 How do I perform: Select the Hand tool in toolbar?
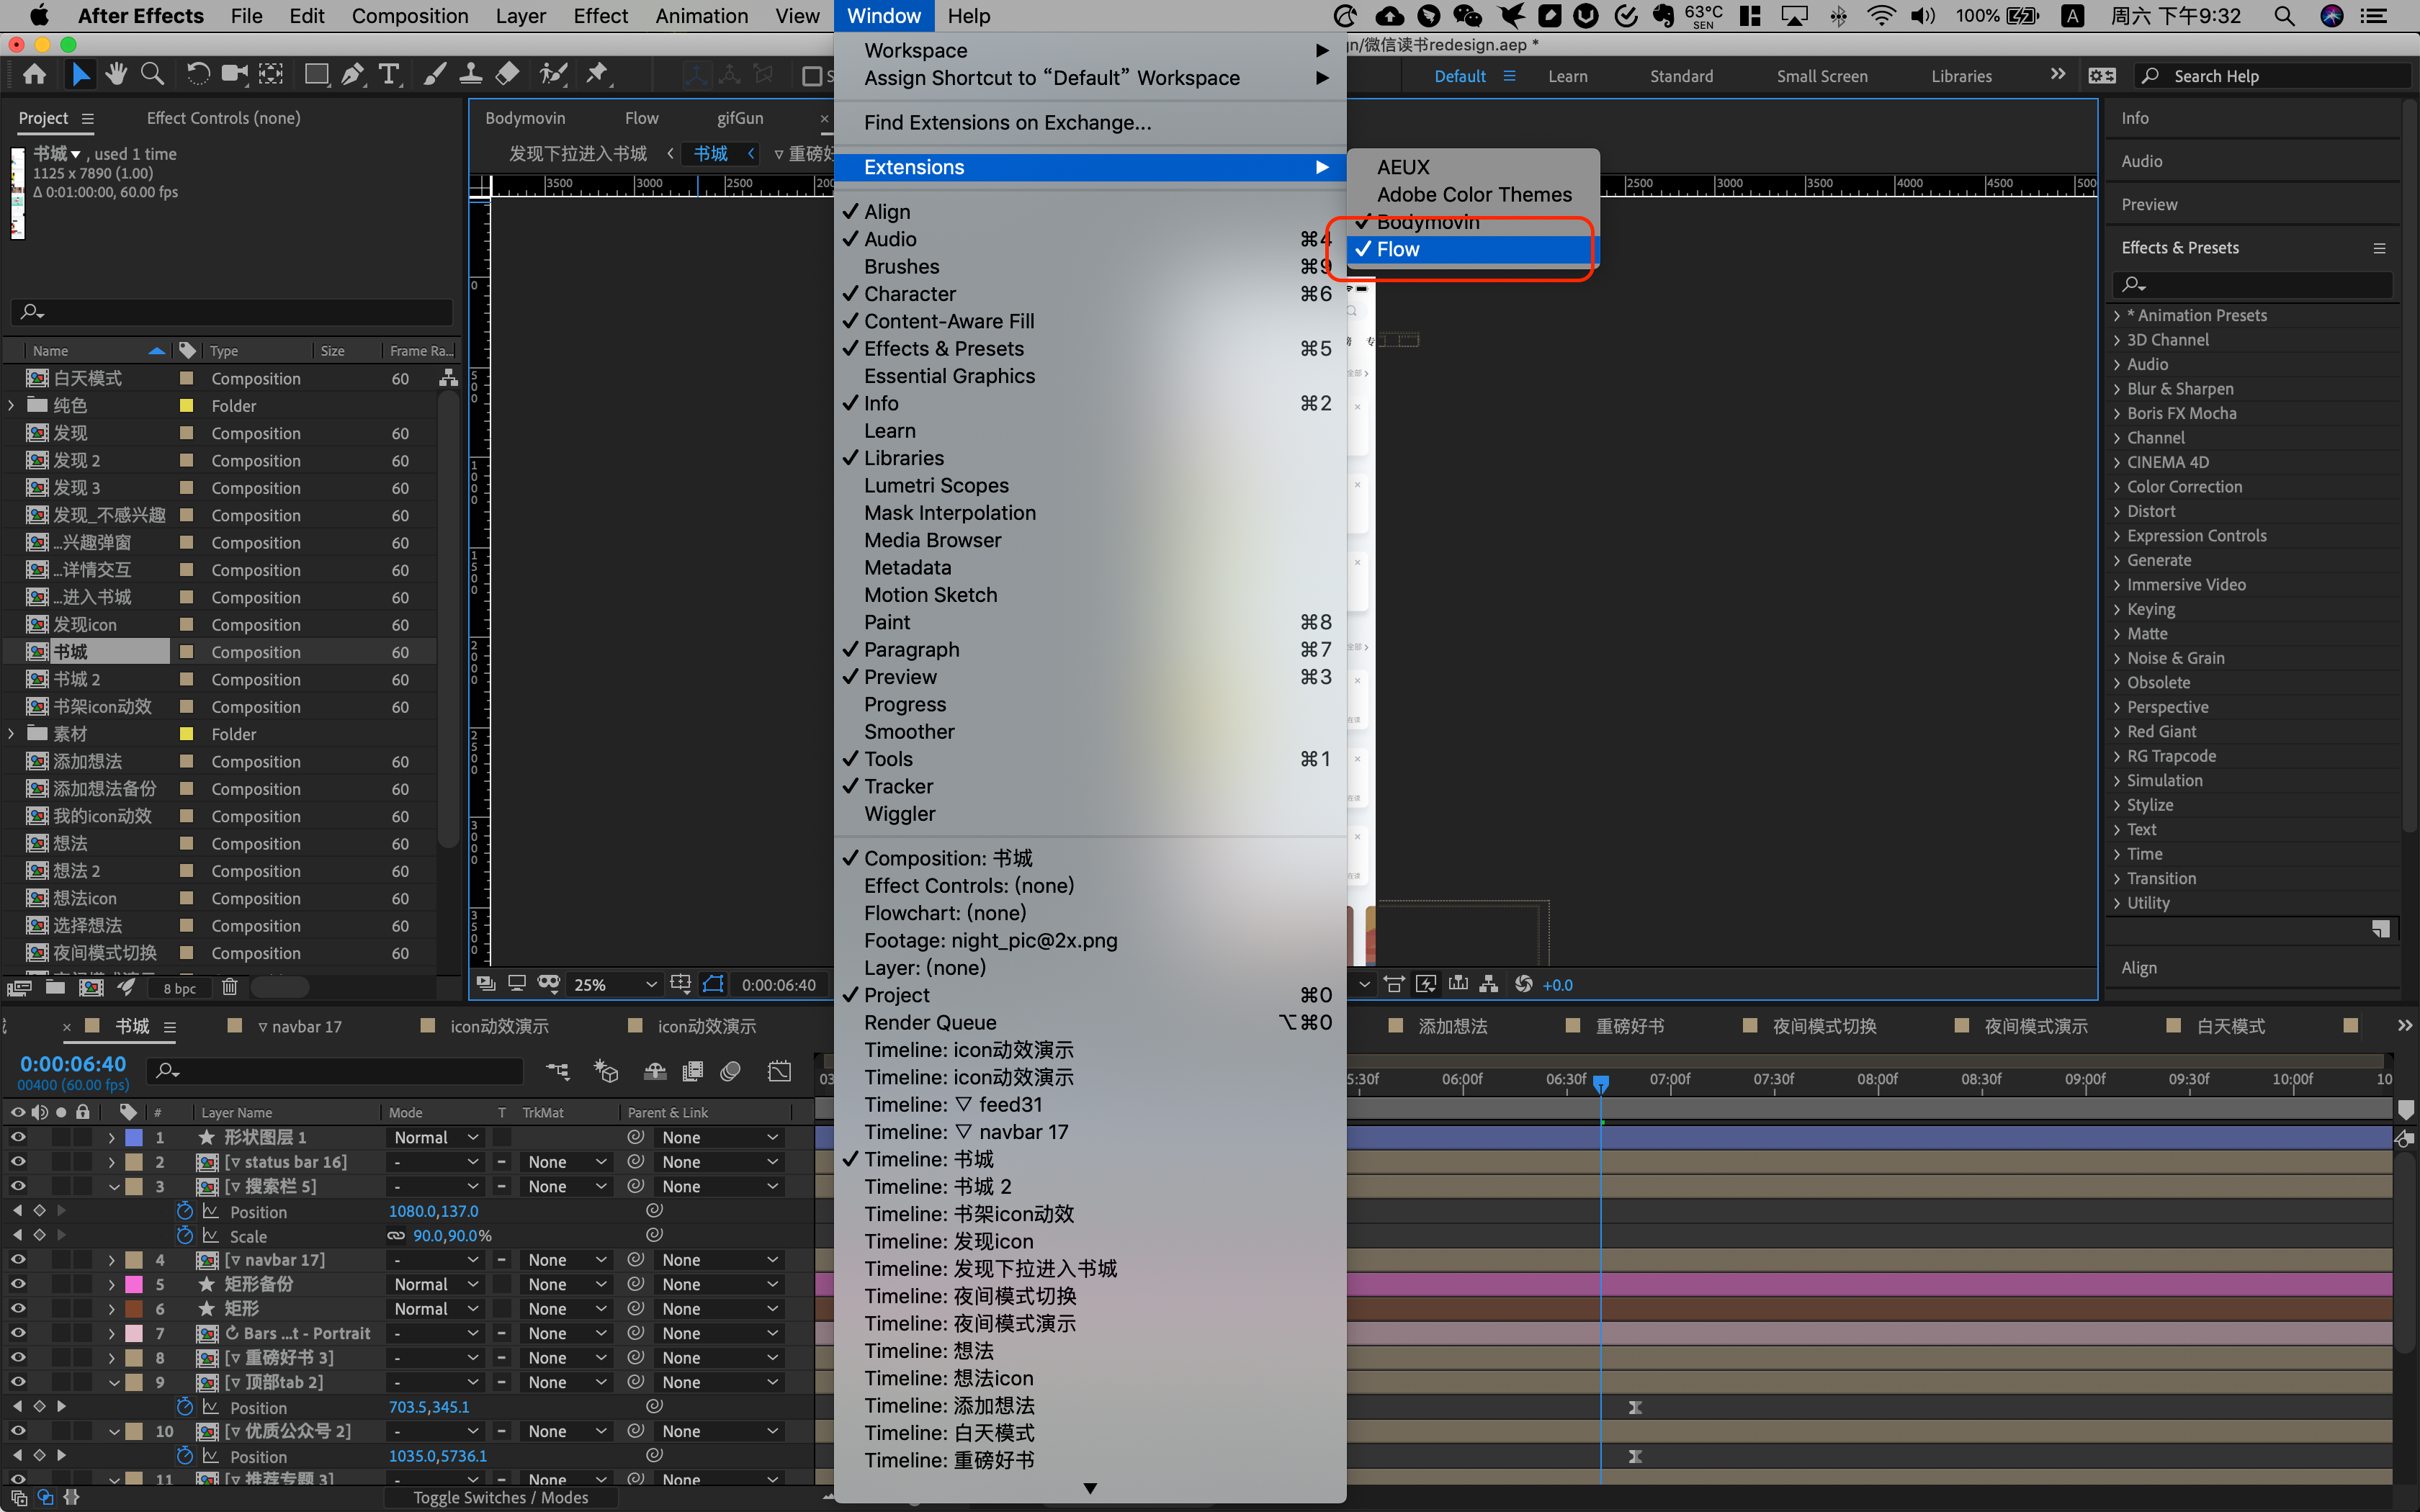(x=116, y=74)
